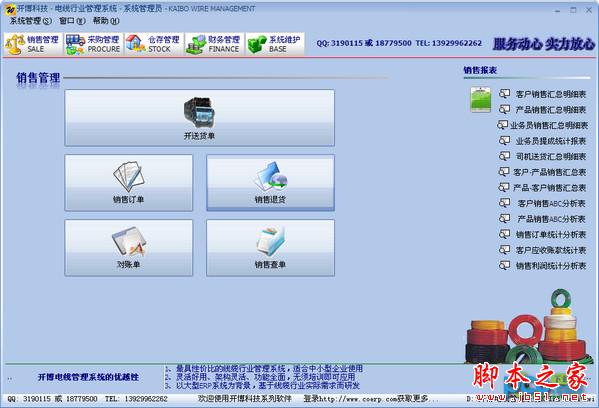The height and width of the screenshot is (408, 599).
Task: Open 客户销售汇总明细表 report
Action: click(x=550, y=94)
